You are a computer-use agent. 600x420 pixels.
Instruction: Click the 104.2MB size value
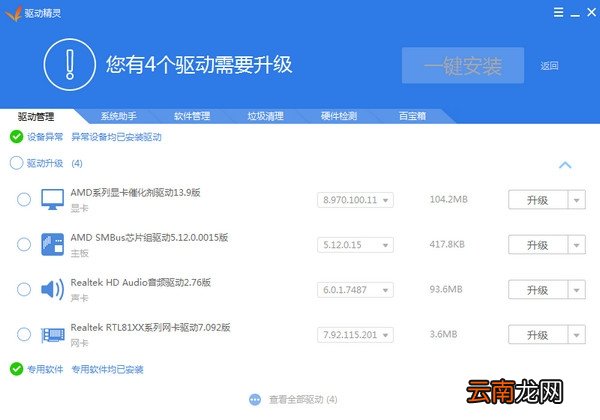pyautogui.click(x=448, y=199)
